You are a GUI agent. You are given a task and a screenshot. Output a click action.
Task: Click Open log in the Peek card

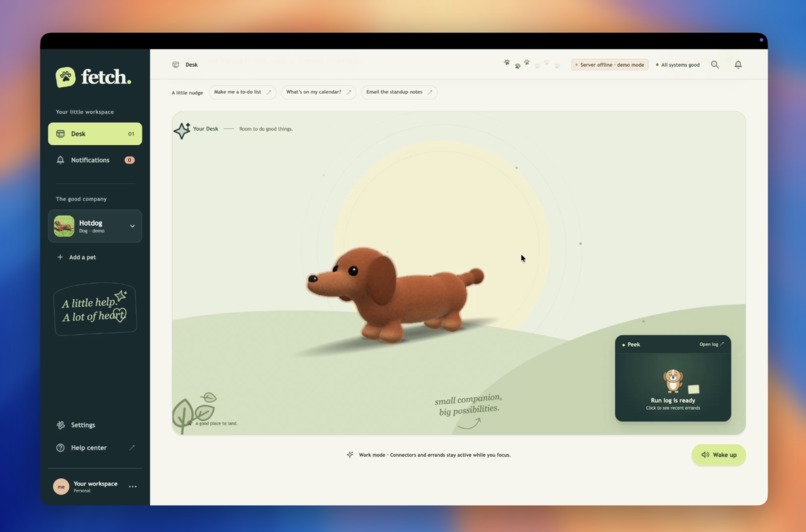711,344
